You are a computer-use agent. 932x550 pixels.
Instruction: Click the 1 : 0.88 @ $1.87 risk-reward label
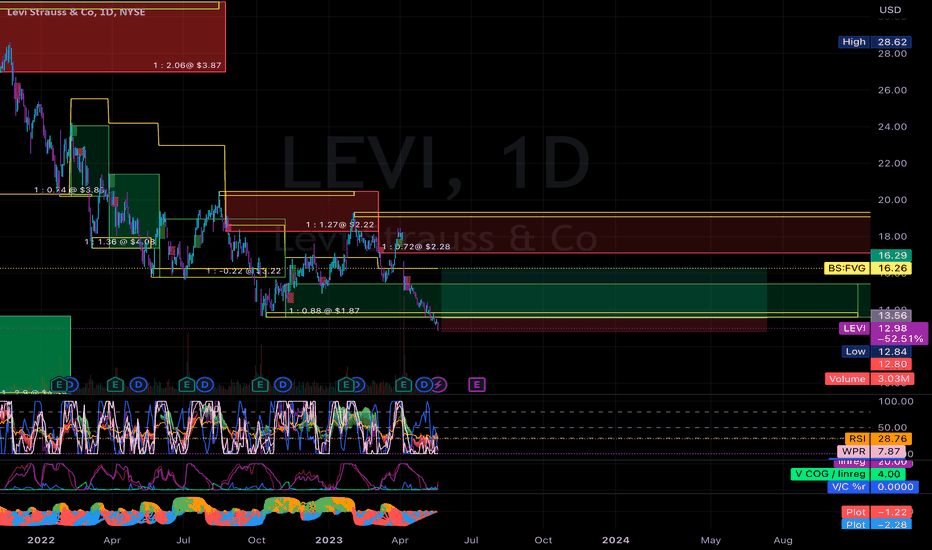tap(325, 311)
